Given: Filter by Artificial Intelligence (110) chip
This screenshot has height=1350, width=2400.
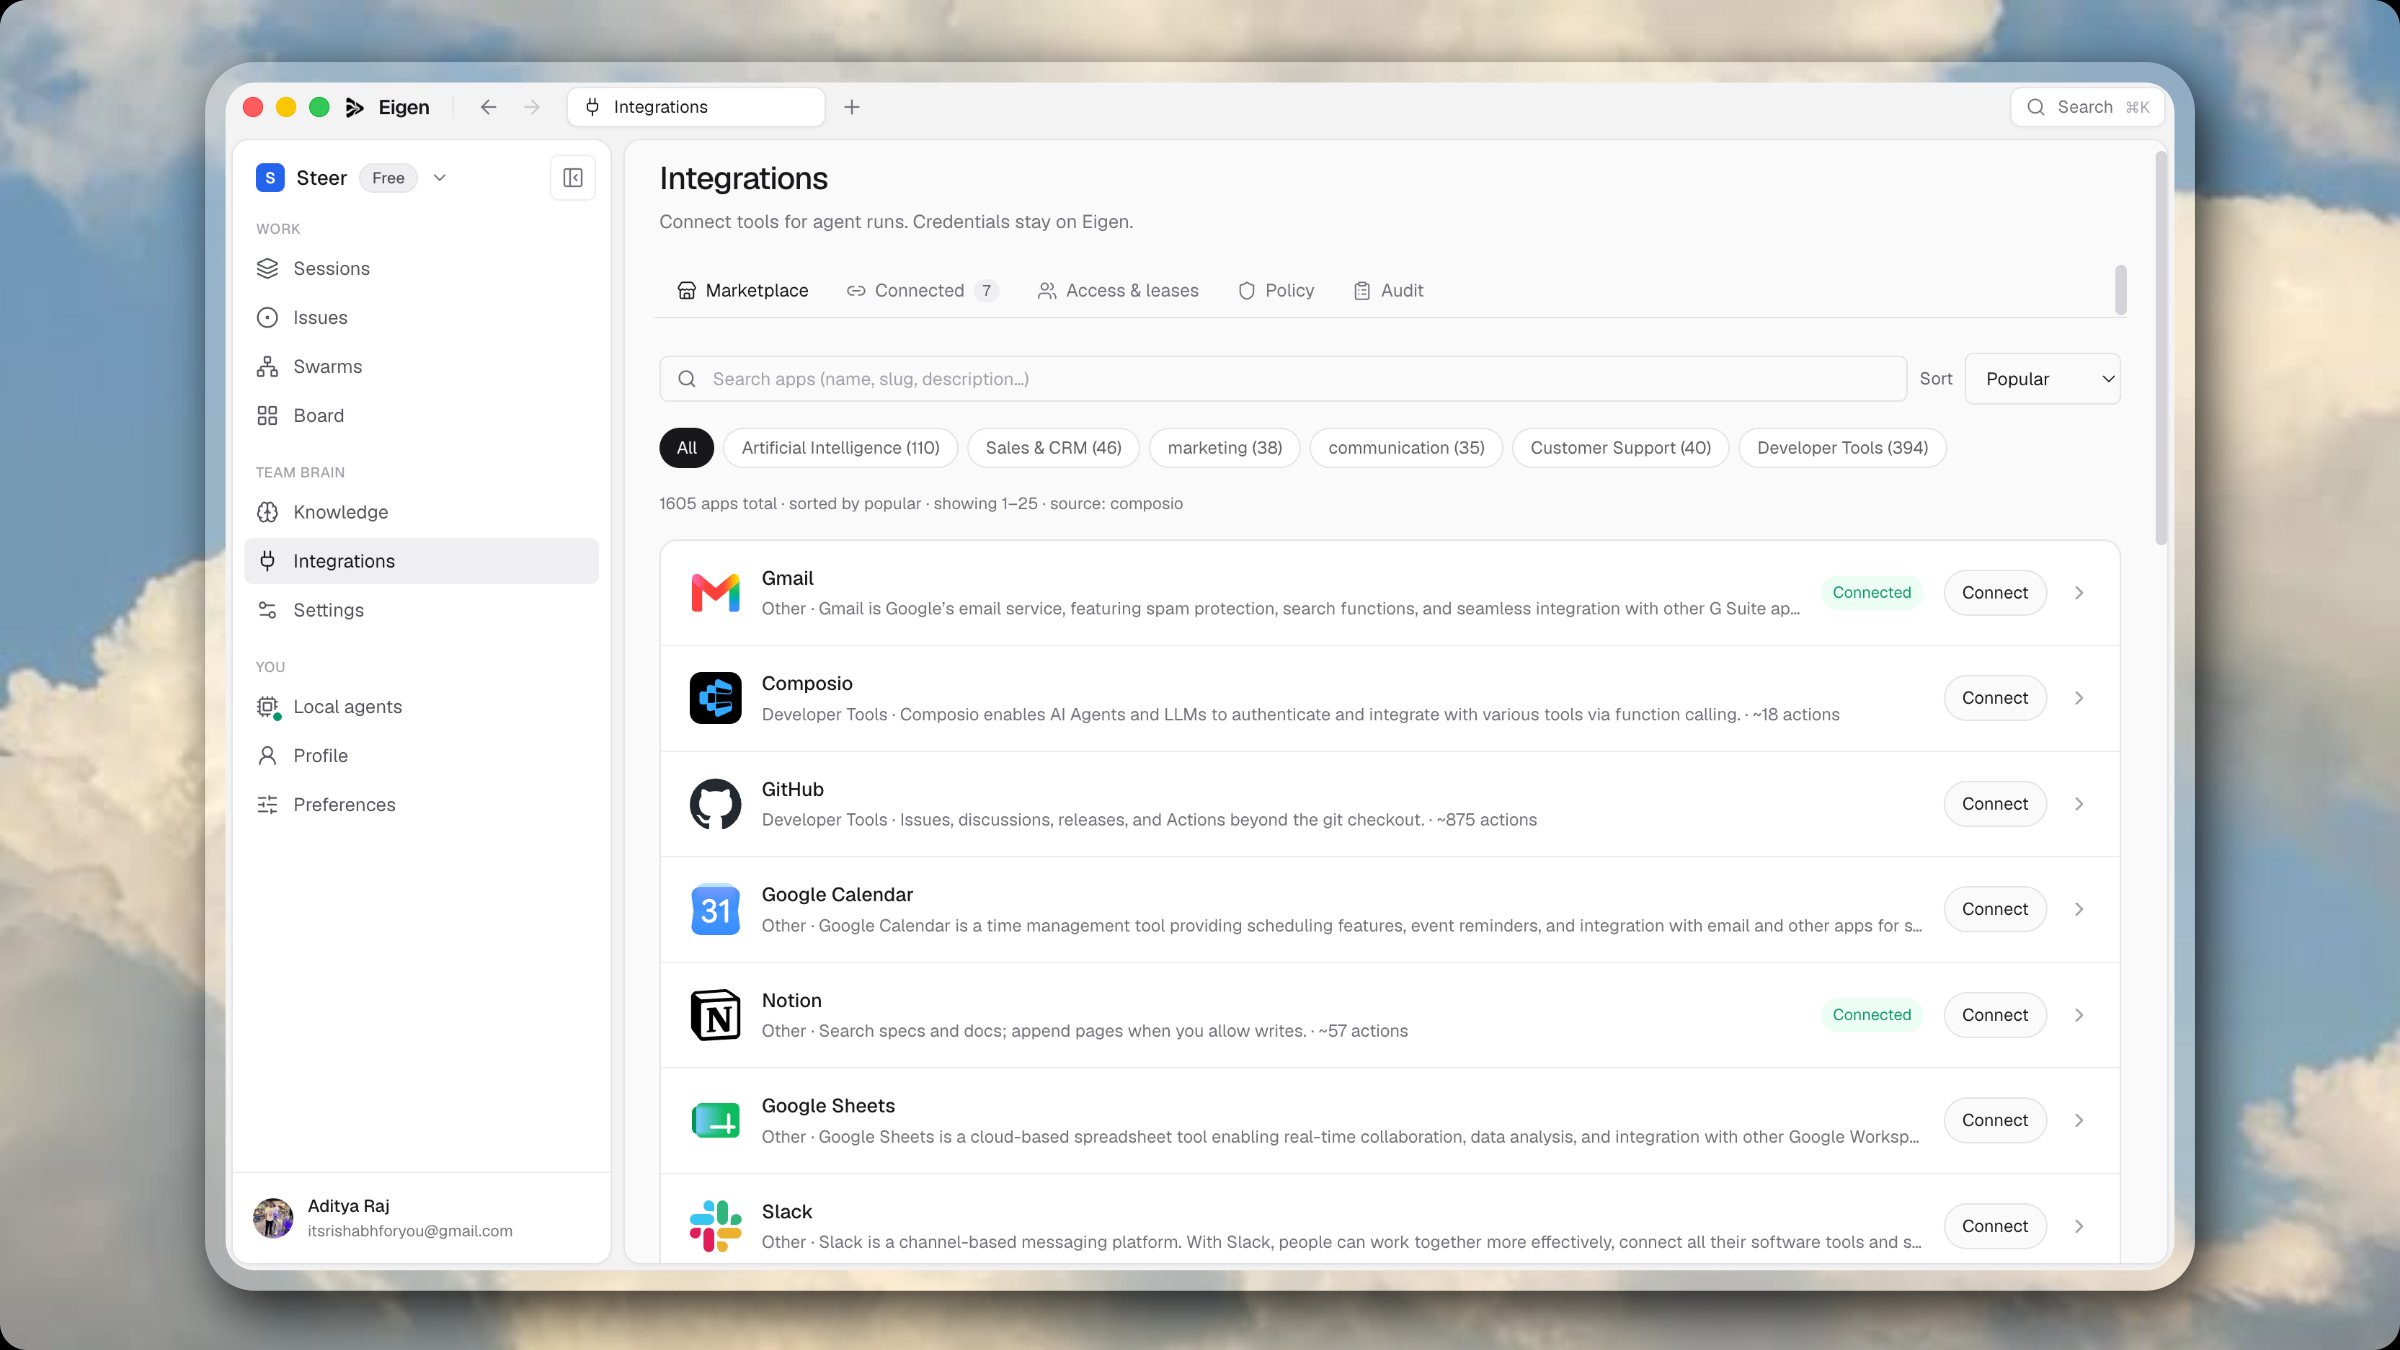Looking at the screenshot, I should (840, 448).
